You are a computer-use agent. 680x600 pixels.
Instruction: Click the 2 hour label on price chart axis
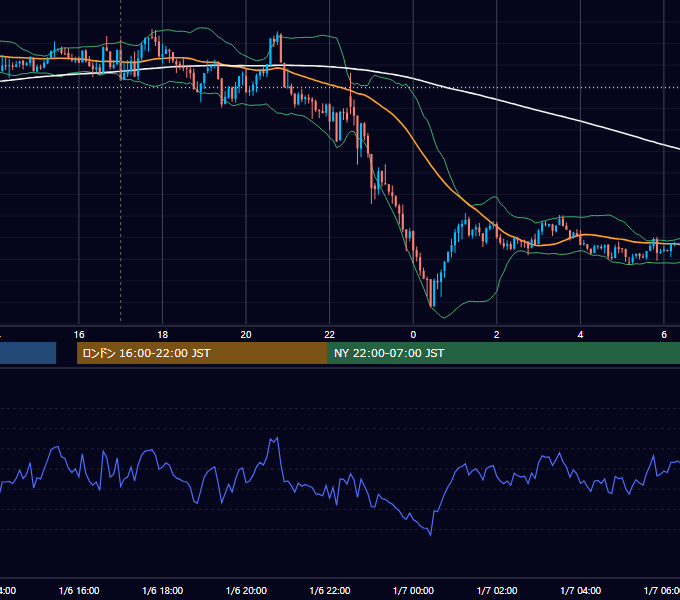(497, 335)
